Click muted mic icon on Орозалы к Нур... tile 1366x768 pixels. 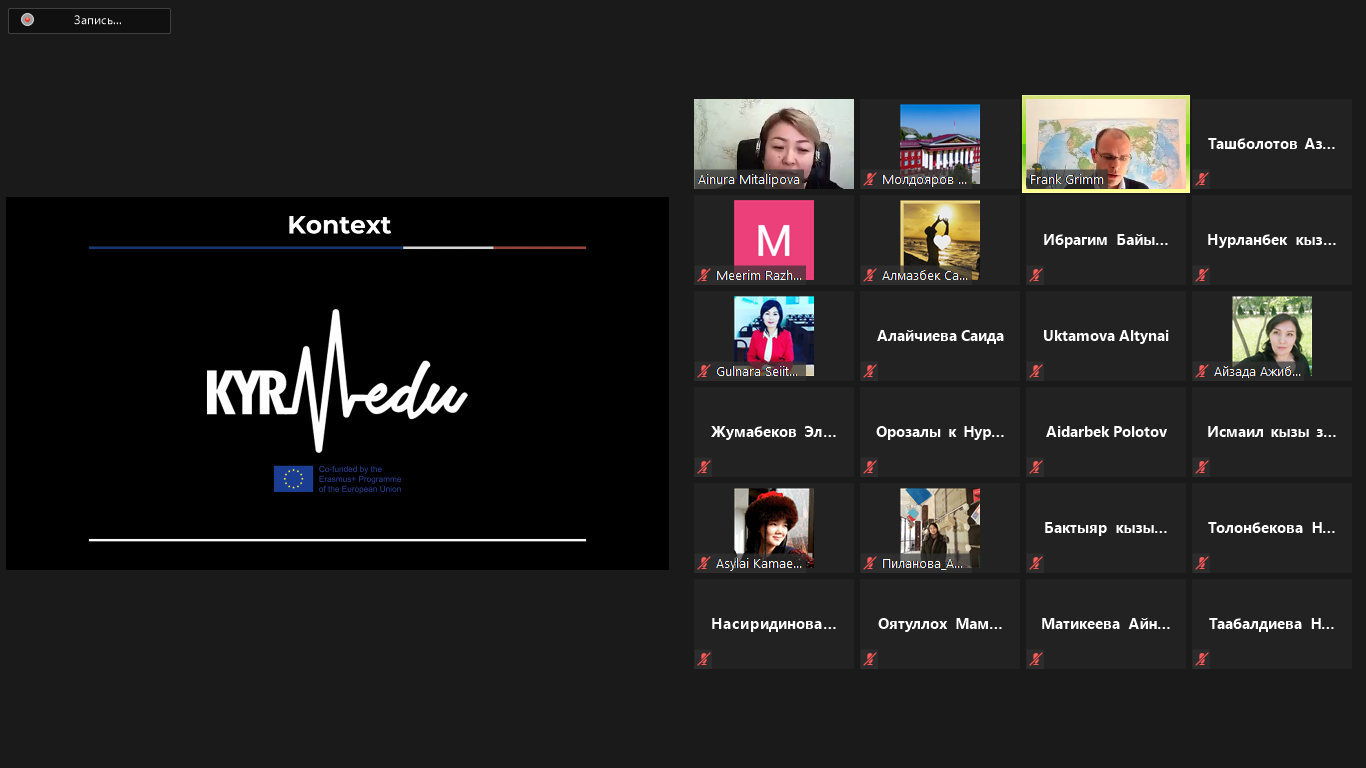(870, 468)
